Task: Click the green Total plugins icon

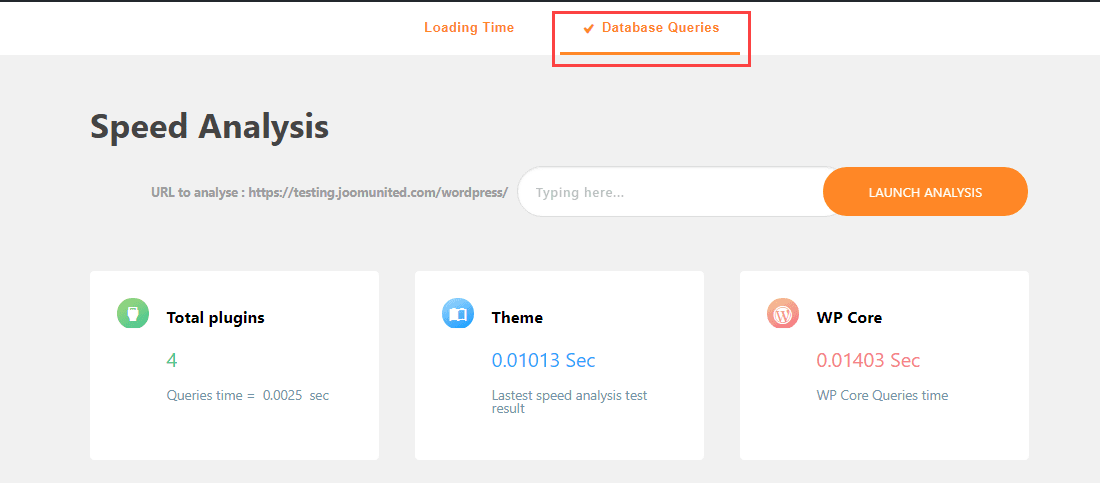Action: [x=133, y=313]
